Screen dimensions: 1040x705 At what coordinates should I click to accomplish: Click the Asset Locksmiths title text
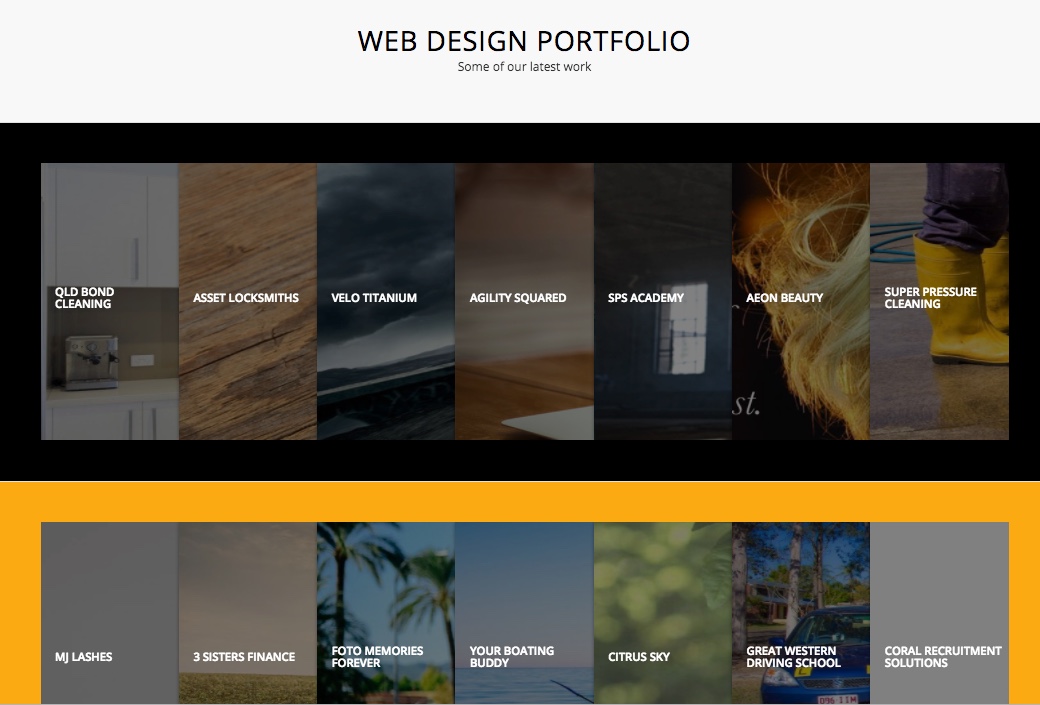(x=246, y=298)
